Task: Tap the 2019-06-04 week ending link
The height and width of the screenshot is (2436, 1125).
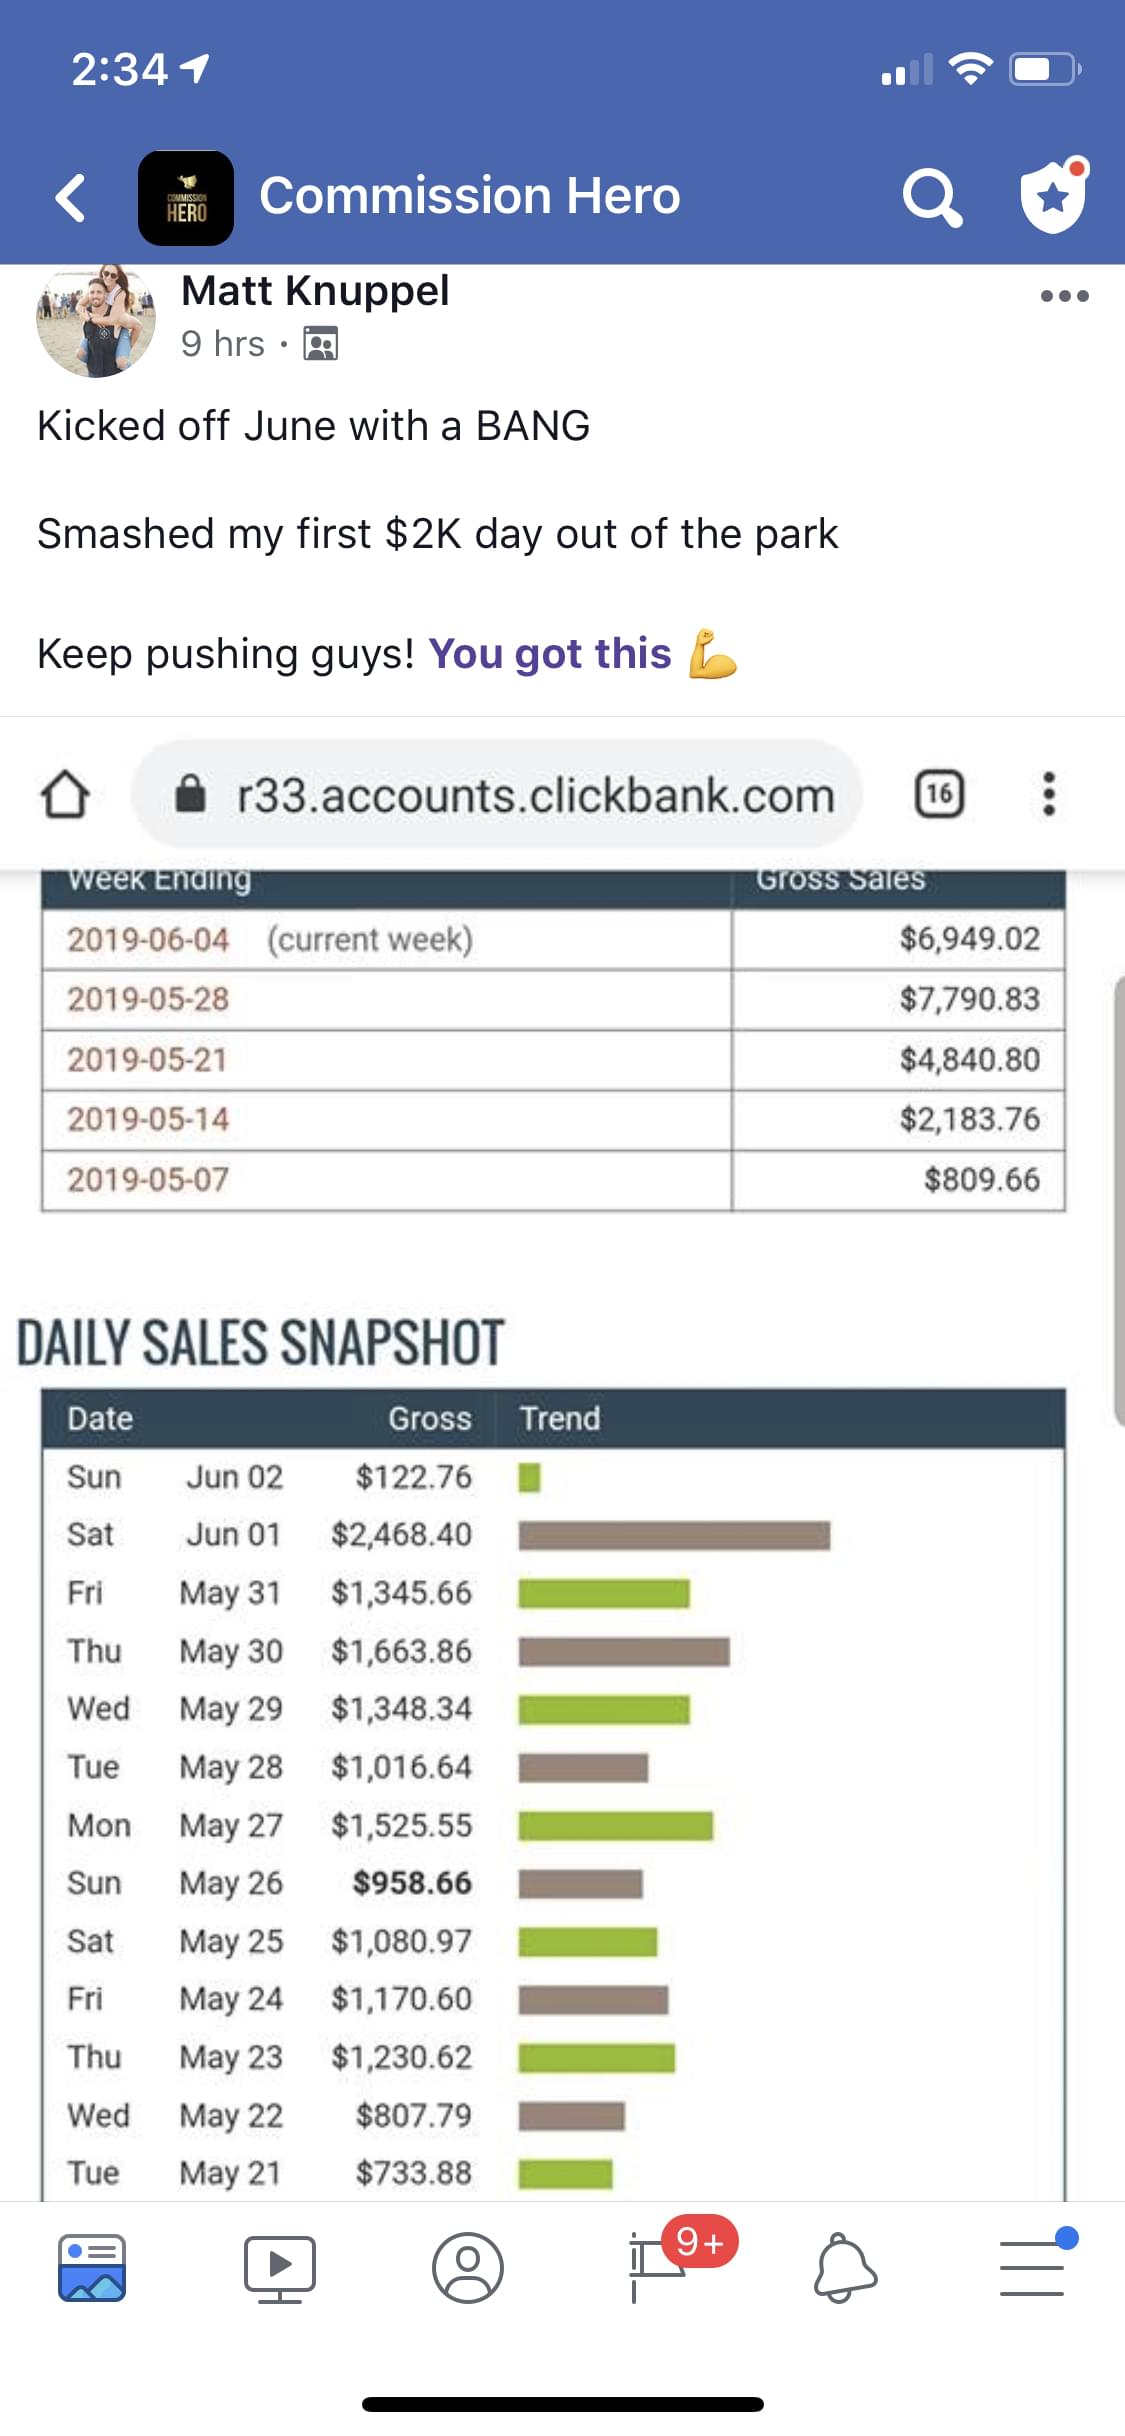Action: pyautogui.click(x=148, y=940)
